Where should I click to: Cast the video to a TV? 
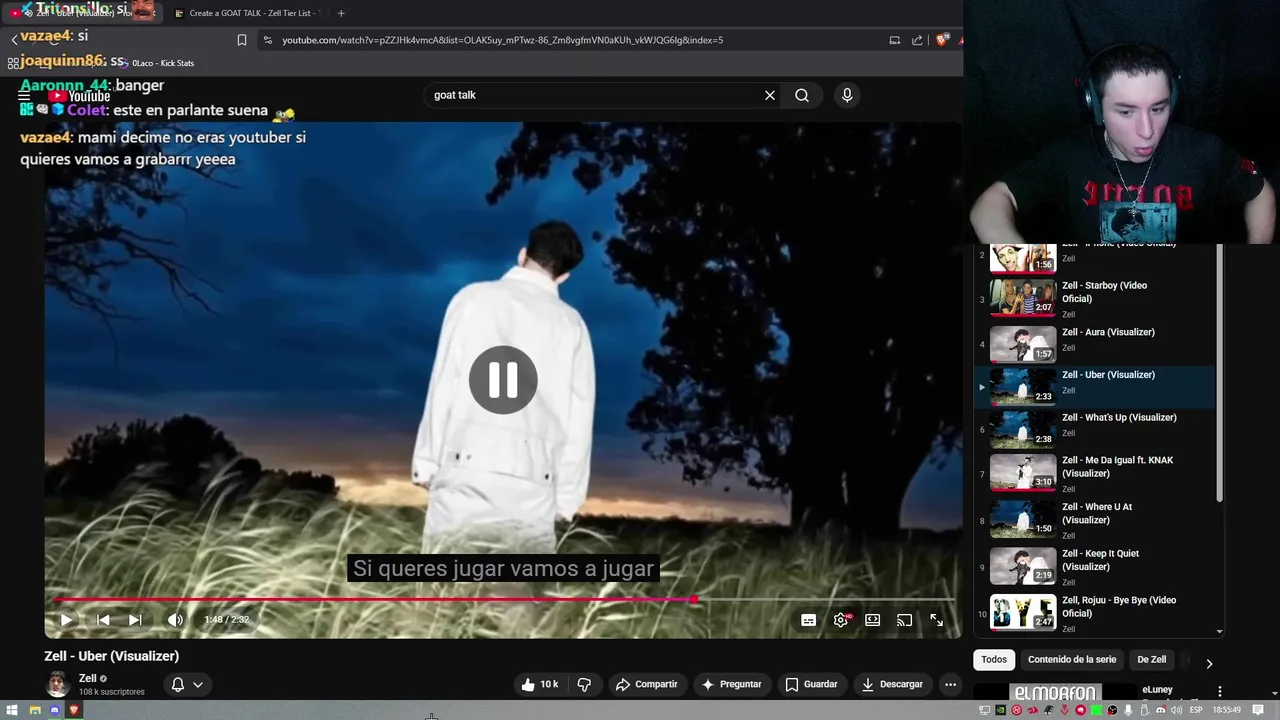click(905, 620)
